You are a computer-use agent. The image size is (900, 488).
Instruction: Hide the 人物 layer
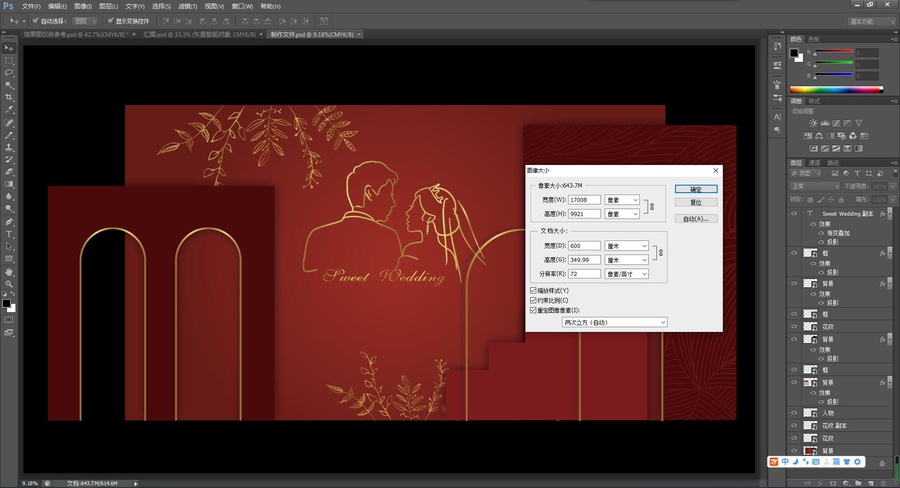coord(794,413)
